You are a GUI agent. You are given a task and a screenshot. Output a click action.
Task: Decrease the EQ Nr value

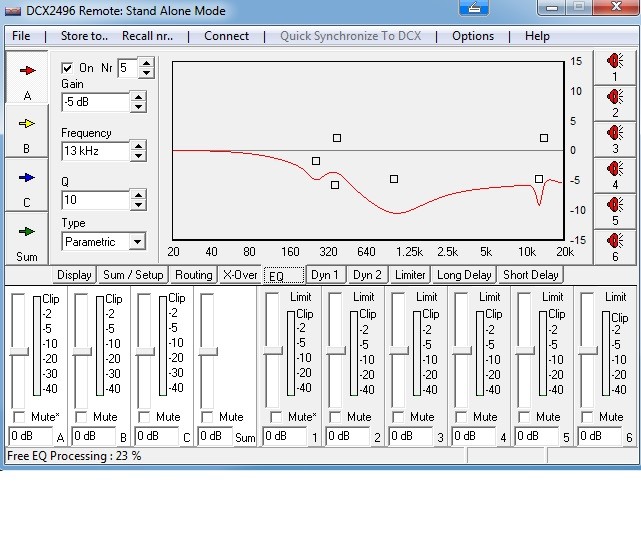(x=146, y=73)
